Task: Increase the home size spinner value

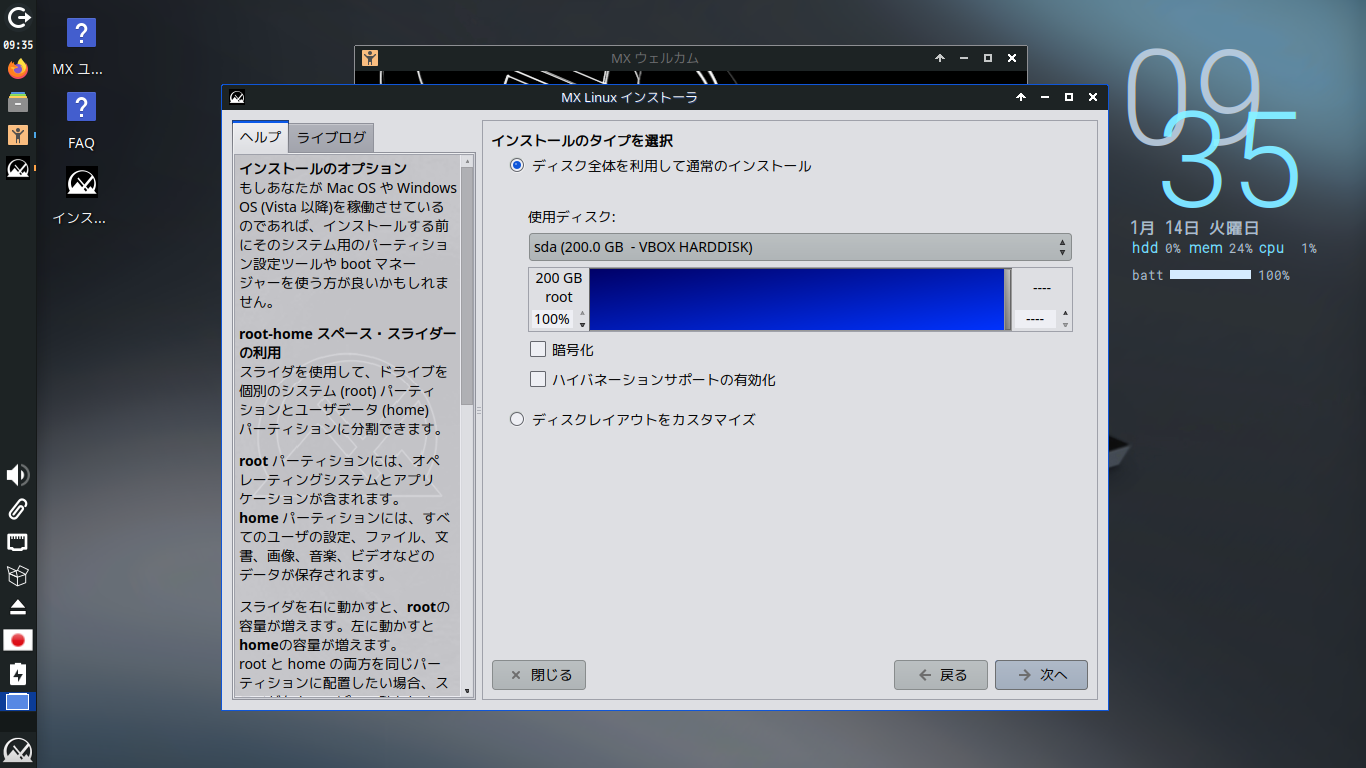Action: coord(1065,314)
